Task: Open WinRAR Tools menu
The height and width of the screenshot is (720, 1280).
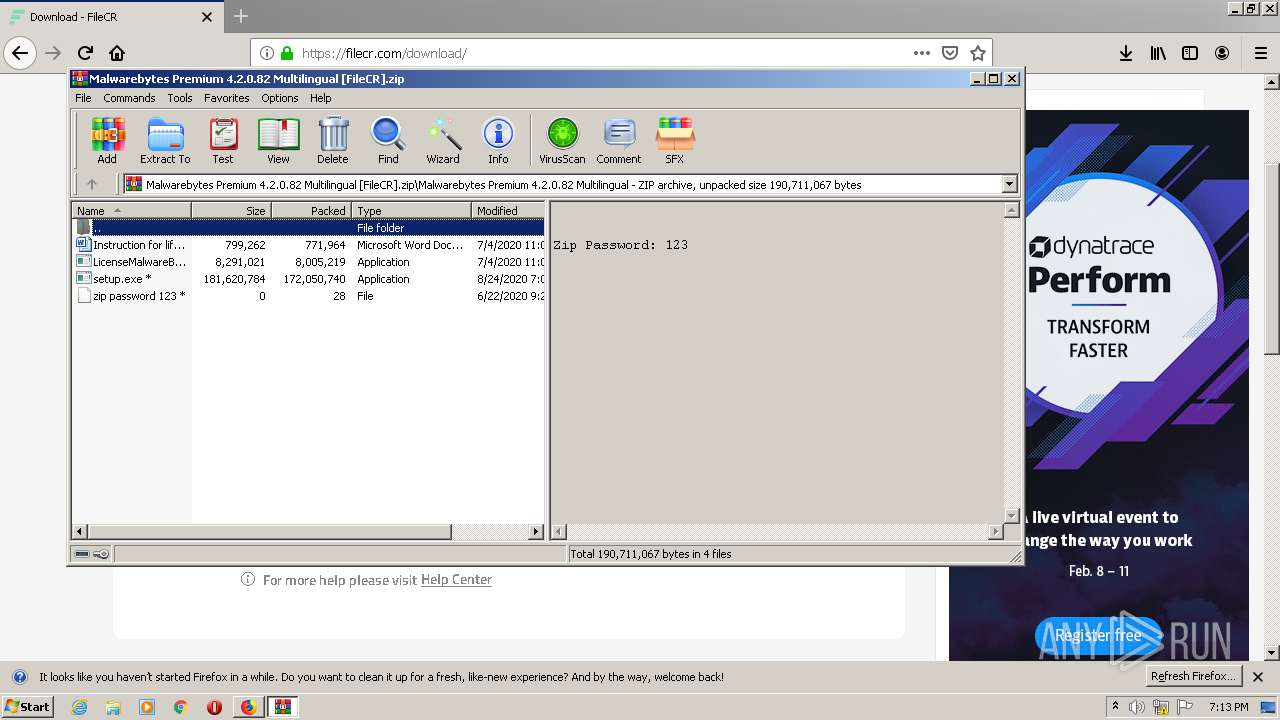Action: click(180, 98)
